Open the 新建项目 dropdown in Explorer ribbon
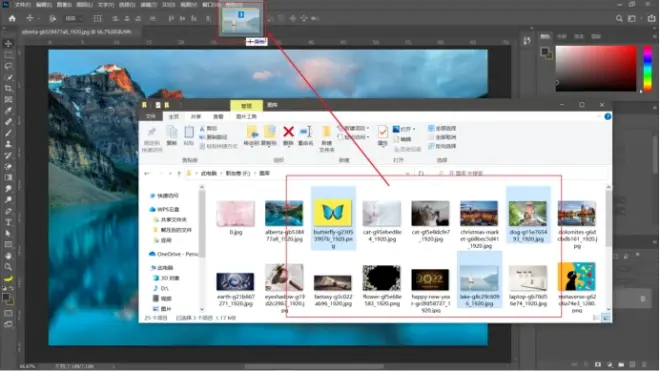 click(x=354, y=128)
